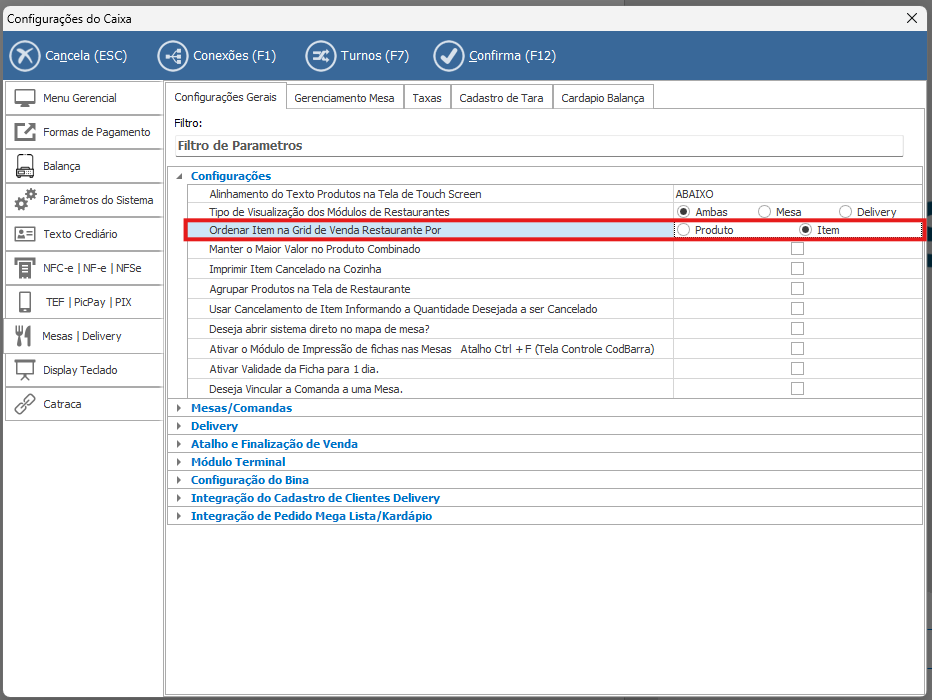Select the Produto radio option
Viewport: 932px width, 700px height.
click(684, 230)
